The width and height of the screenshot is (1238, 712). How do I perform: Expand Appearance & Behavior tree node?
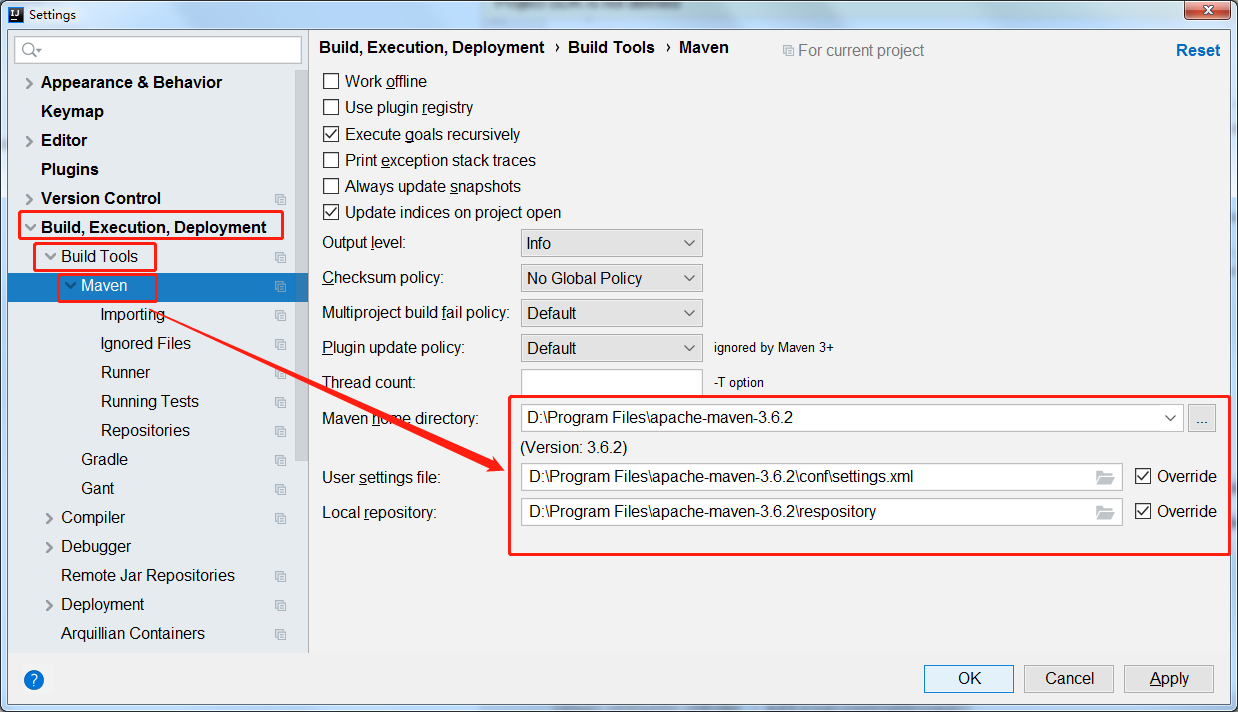[x=29, y=83]
